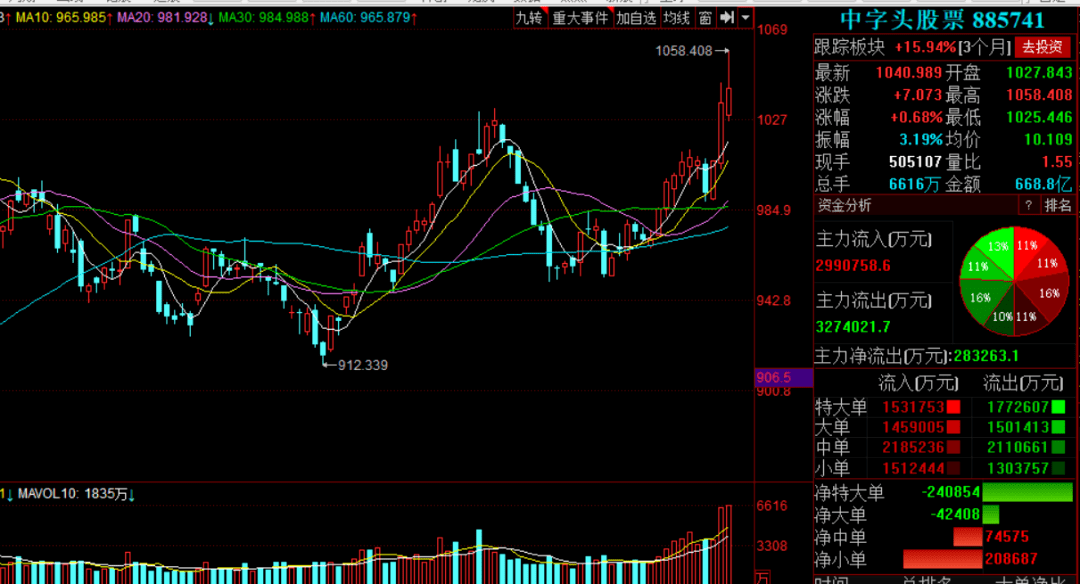Image resolution: width=1080 pixels, height=584 pixels.
Task: Click the 流入(万元) column header
Action: tap(918, 383)
